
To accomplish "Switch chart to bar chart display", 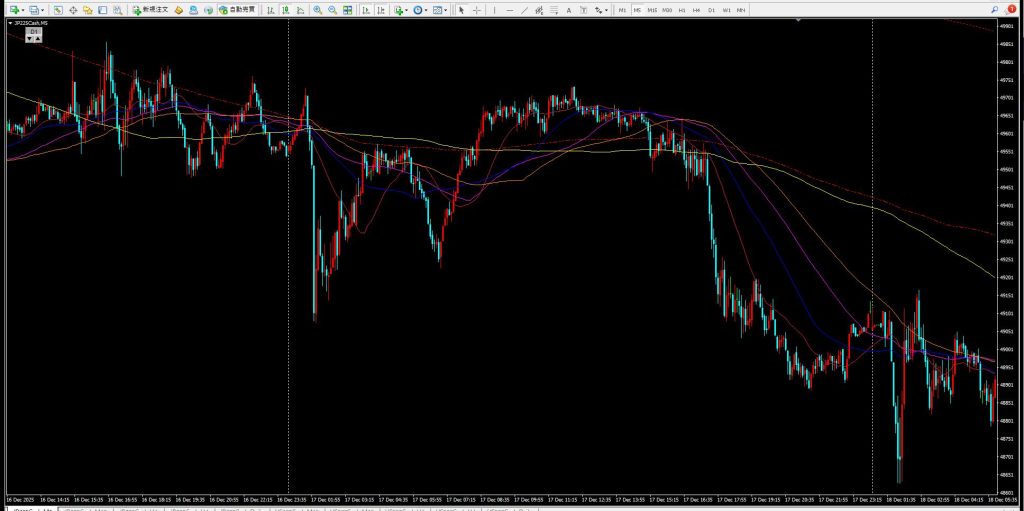I will coord(271,10).
